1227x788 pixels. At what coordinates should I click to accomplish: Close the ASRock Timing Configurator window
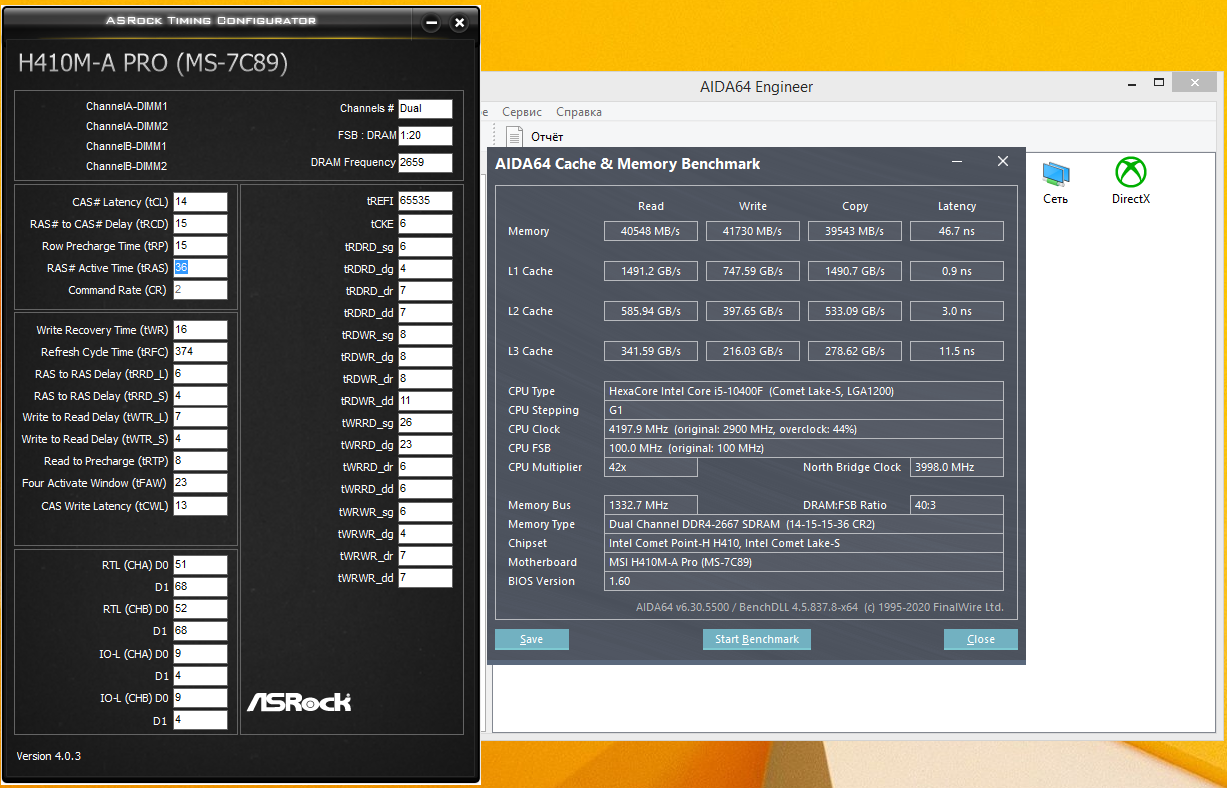click(459, 22)
